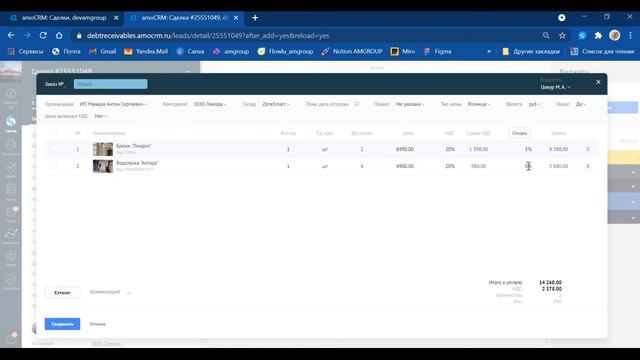Open the Notion AMGROUP bookmark
Image resolution: width=640 pixels, height=360 pixels.
[x=352, y=51]
